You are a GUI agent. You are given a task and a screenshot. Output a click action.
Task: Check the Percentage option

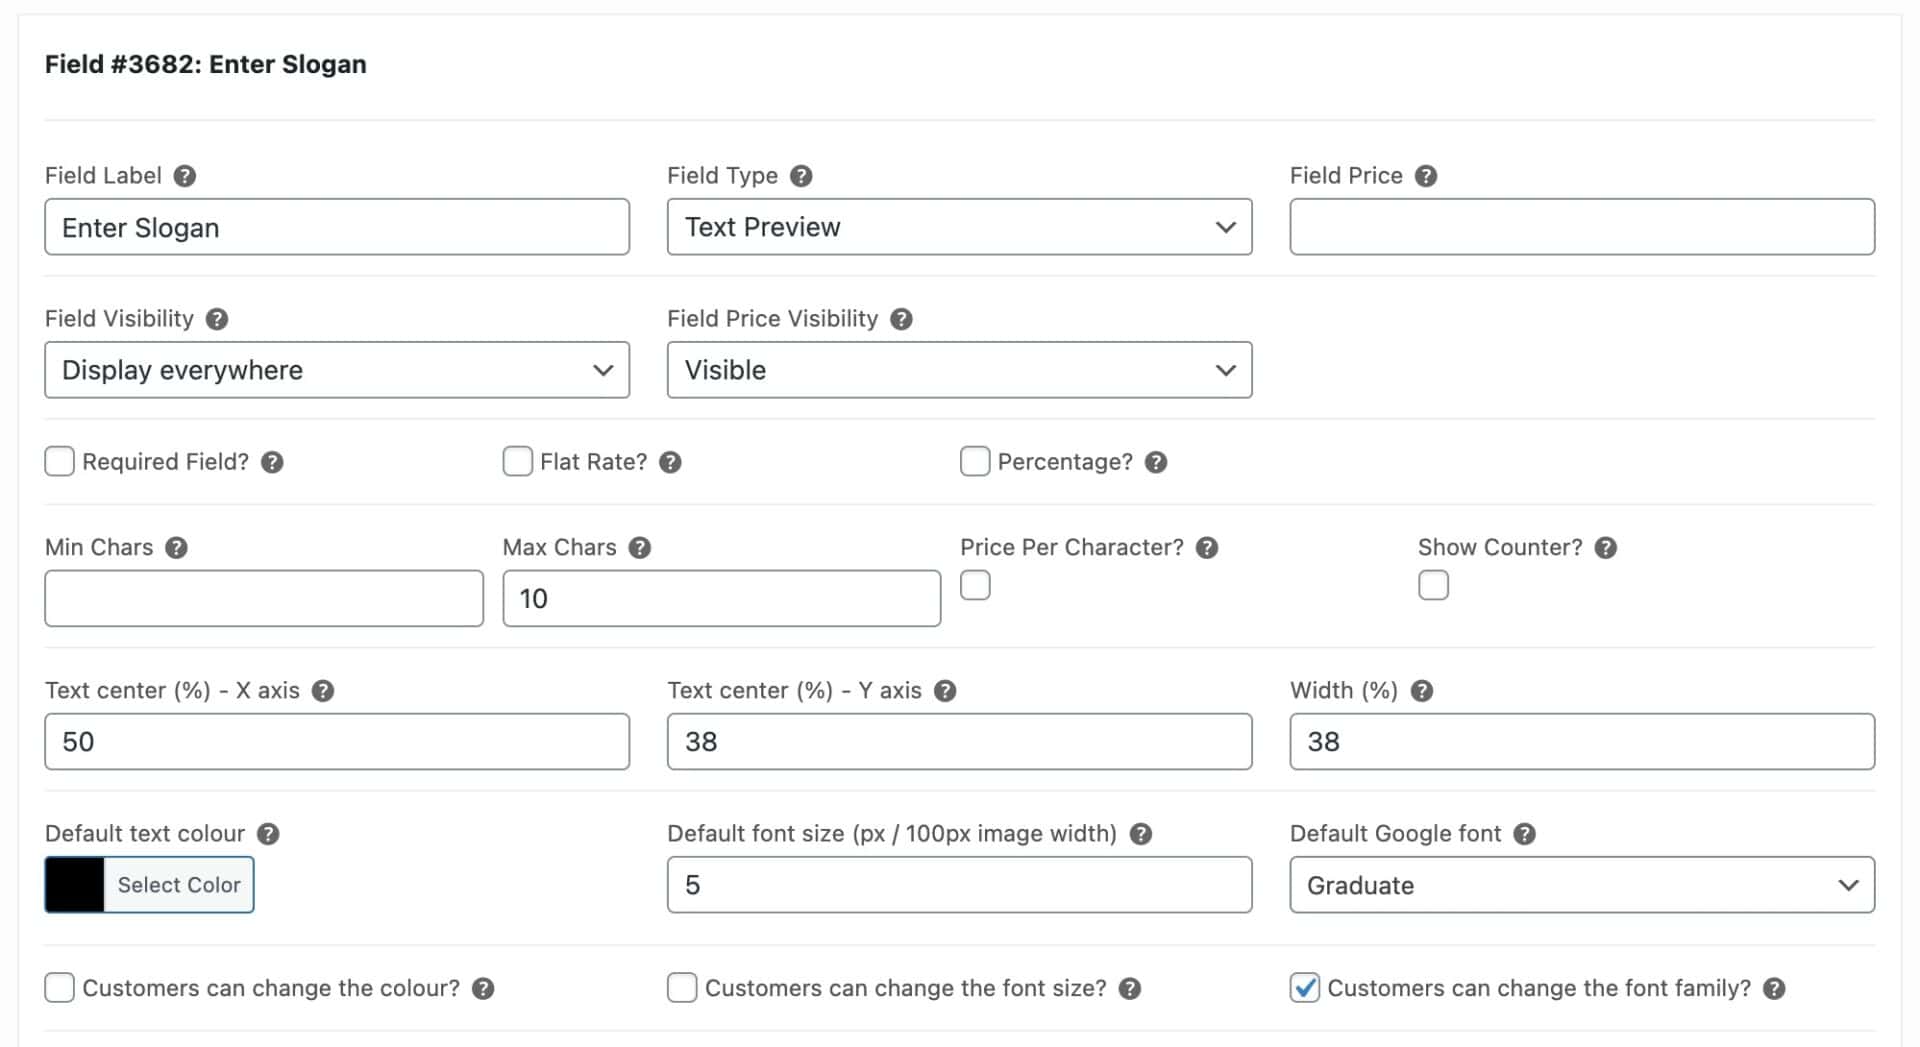coord(975,461)
